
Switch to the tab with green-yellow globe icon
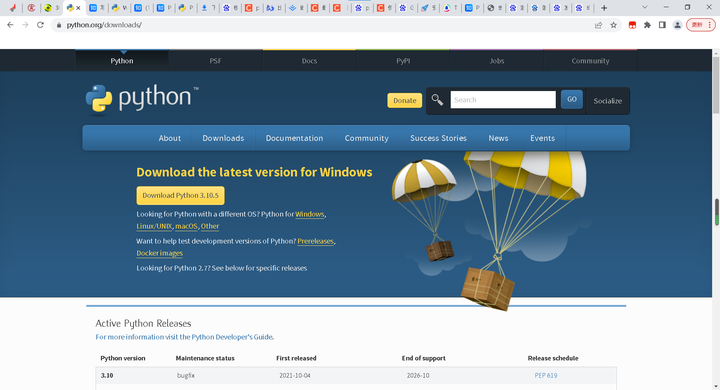pos(48,8)
